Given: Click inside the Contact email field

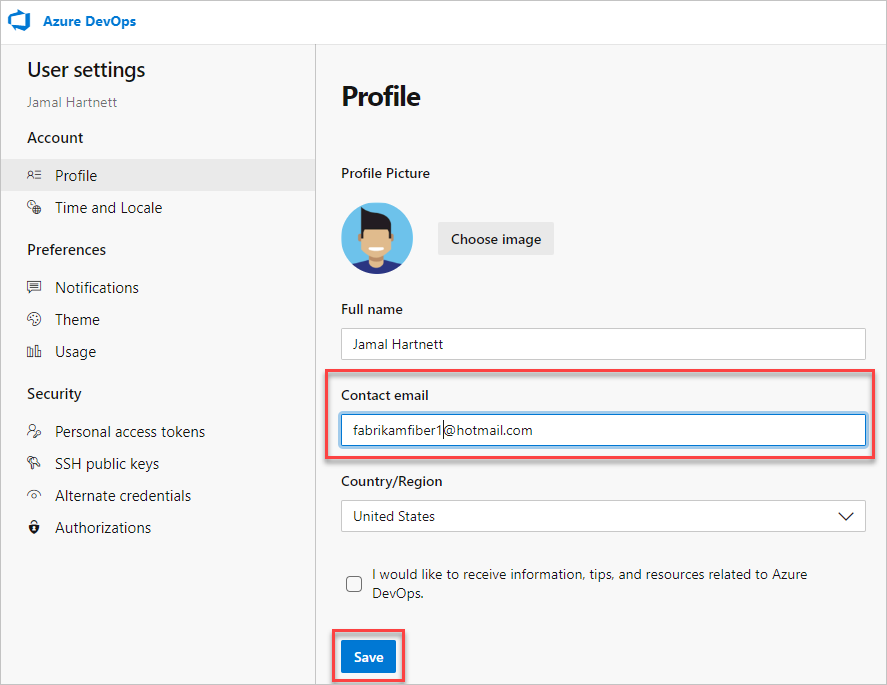Looking at the screenshot, I should click(x=602, y=430).
